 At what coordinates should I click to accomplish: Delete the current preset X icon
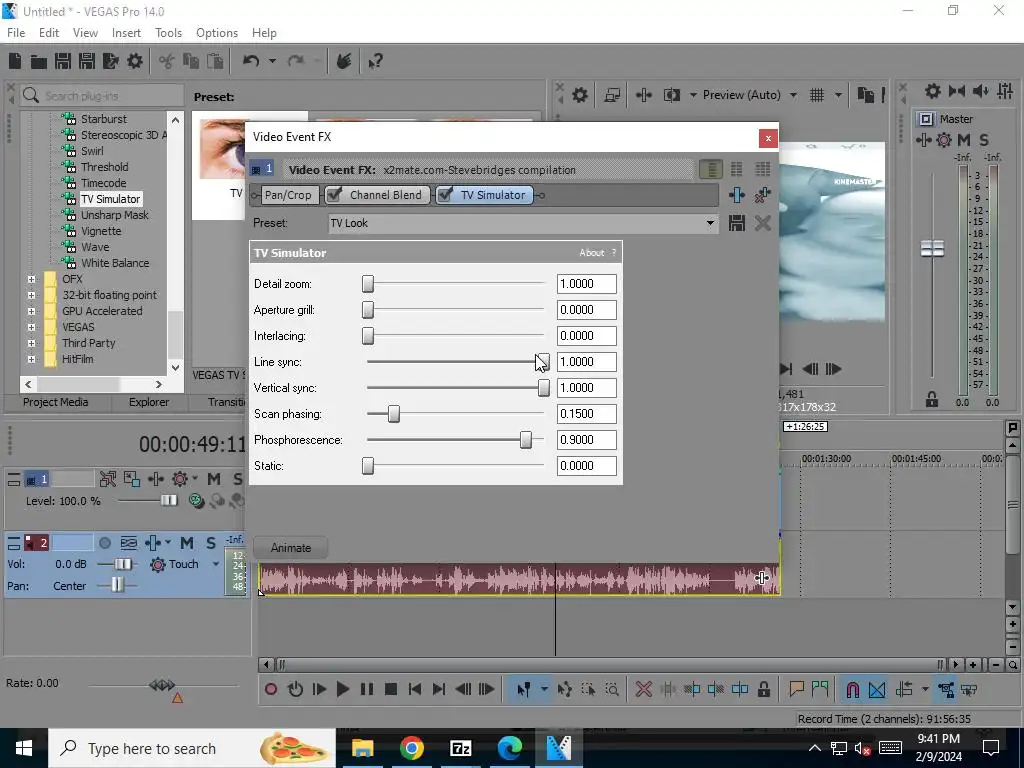(762, 223)
